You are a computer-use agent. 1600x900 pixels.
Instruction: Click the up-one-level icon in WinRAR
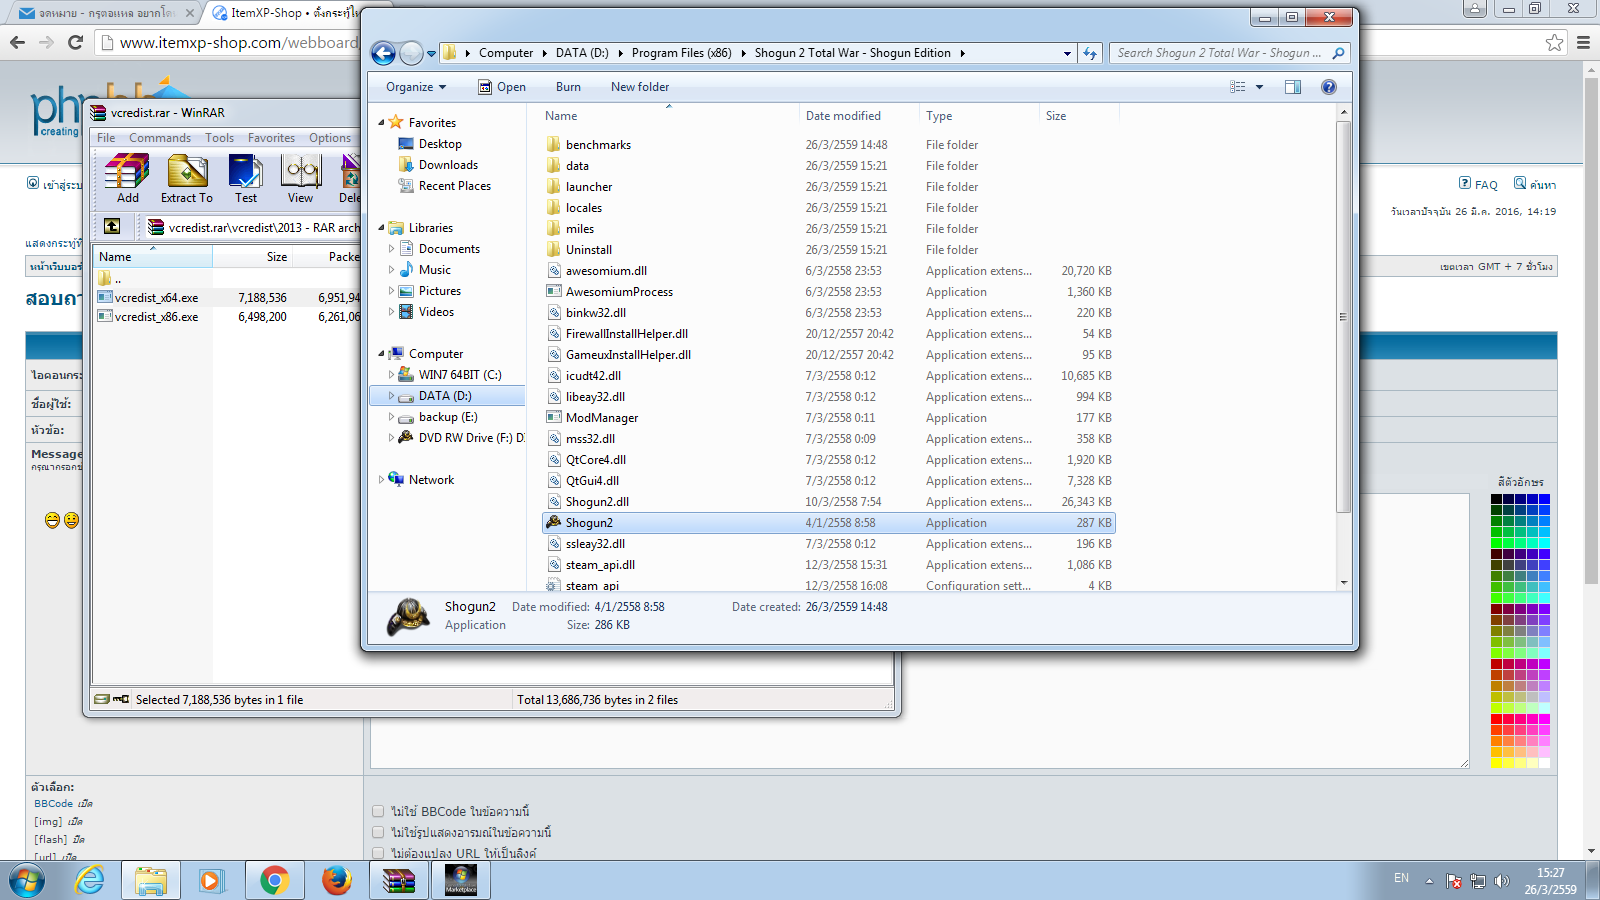(x=112, y=227)
